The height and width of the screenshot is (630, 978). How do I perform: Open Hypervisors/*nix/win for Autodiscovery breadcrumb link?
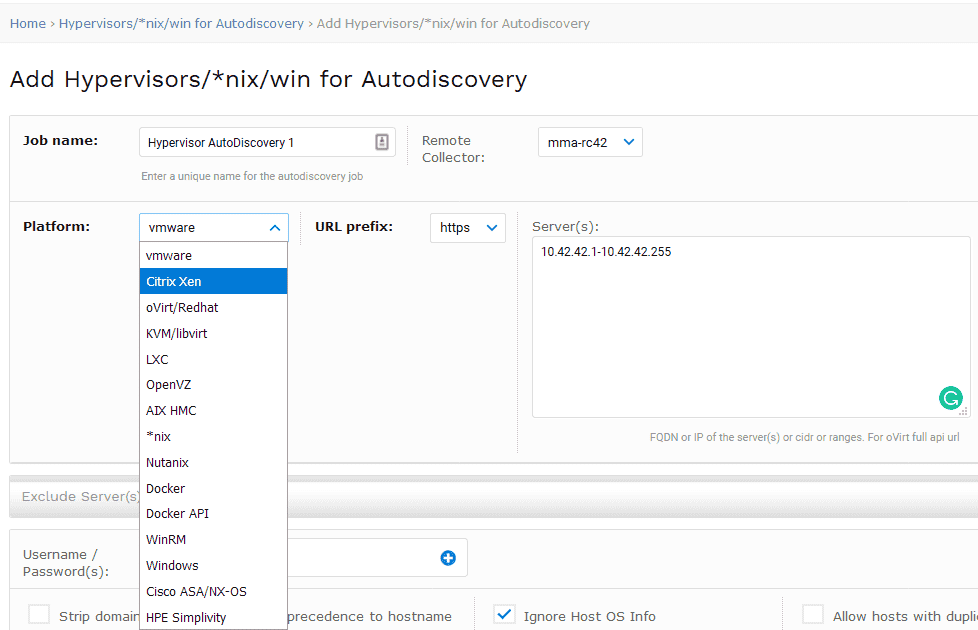(181, 24)
